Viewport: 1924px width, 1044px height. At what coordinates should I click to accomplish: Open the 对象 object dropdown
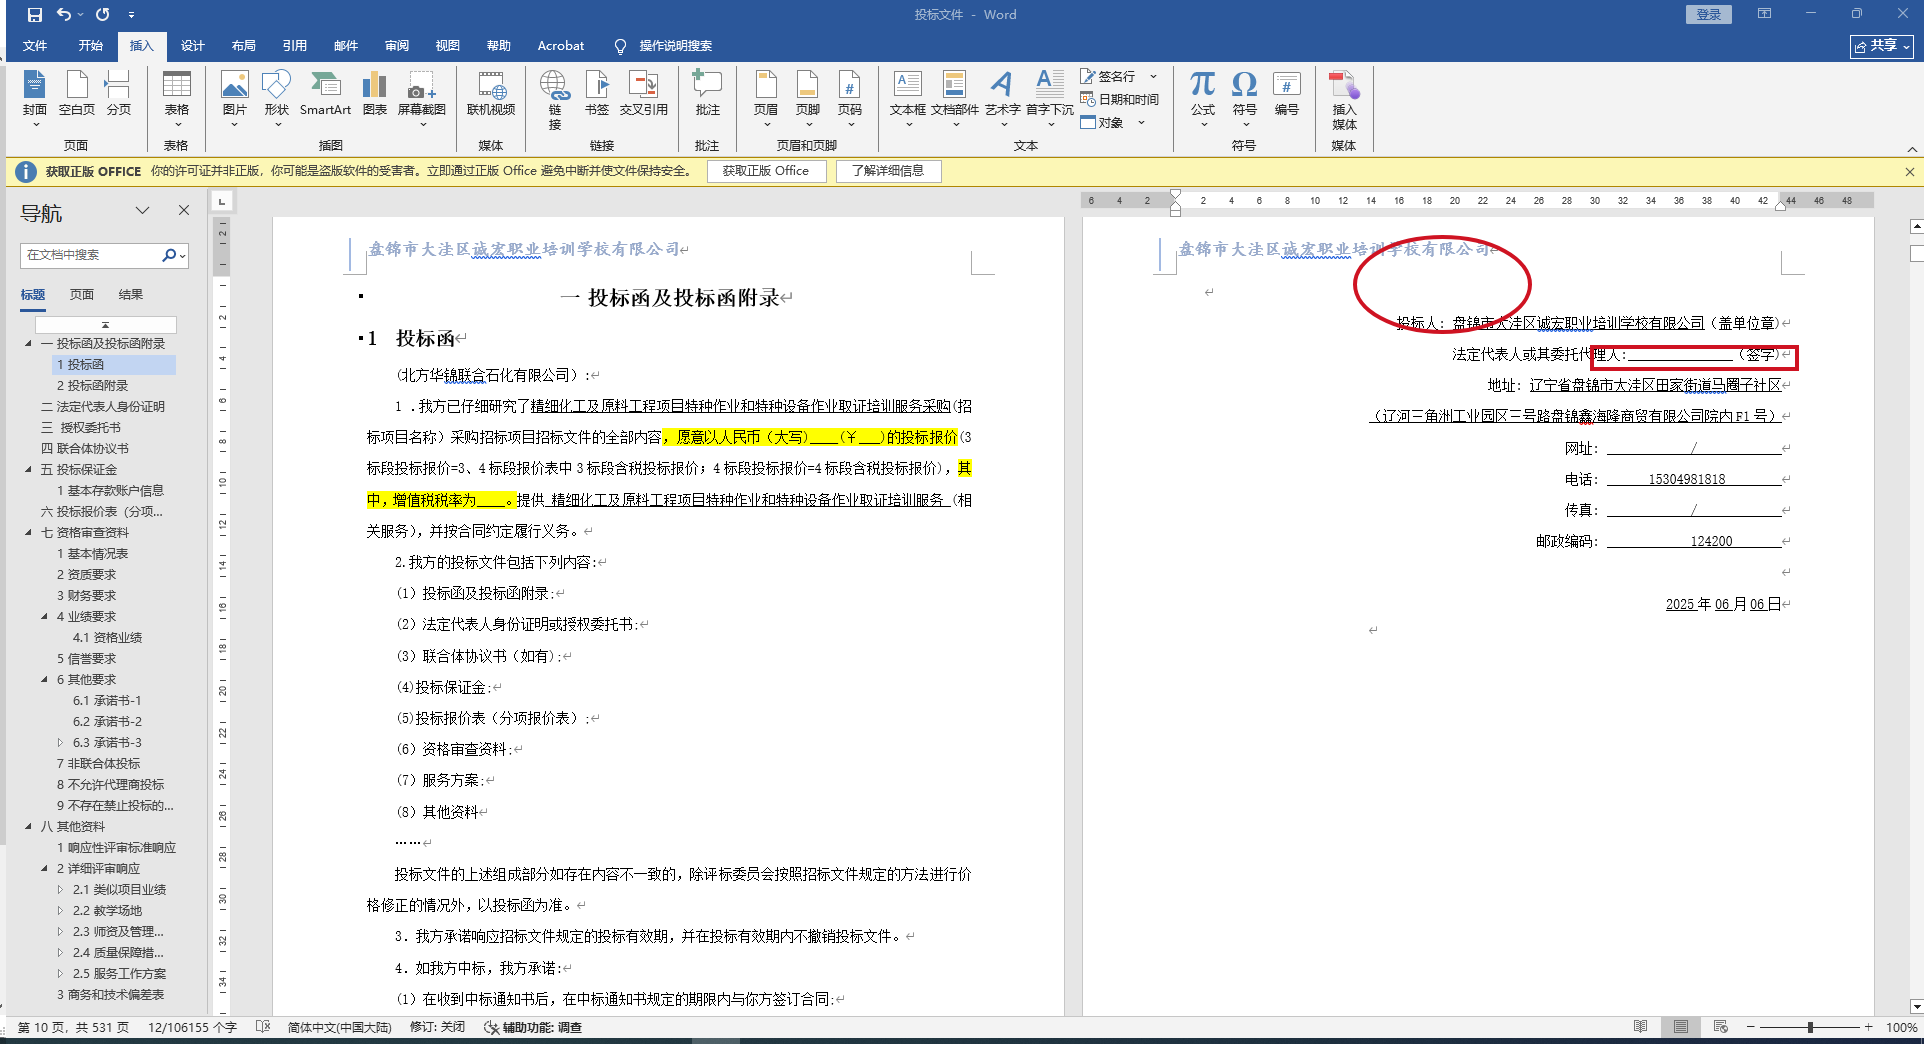point(1141,123)
